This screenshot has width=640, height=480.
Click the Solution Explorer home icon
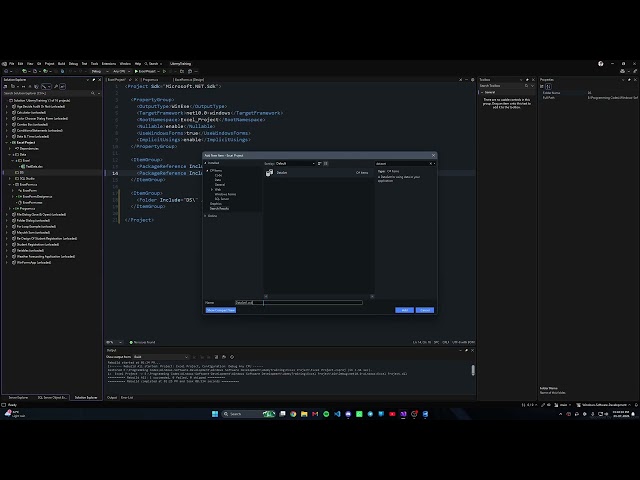click(5, 87)
